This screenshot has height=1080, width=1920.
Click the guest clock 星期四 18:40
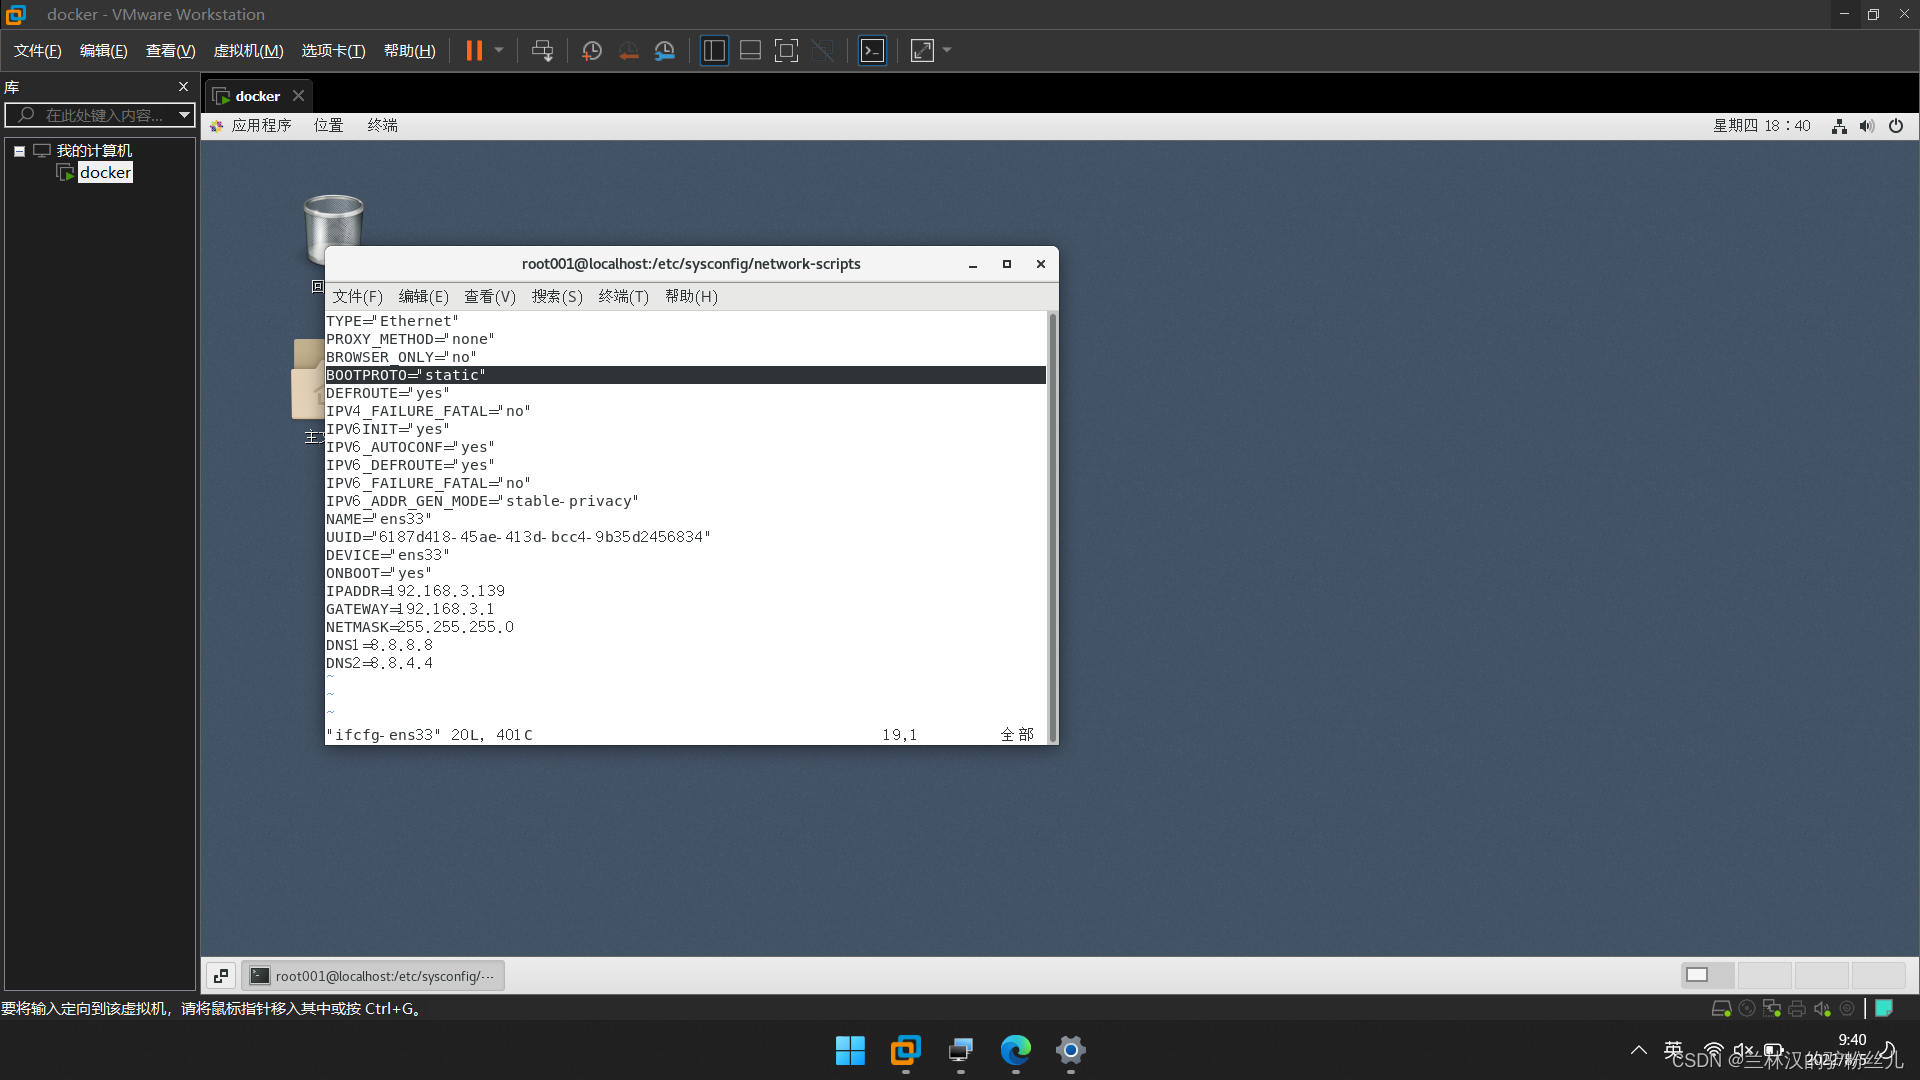click(1761, 126)
